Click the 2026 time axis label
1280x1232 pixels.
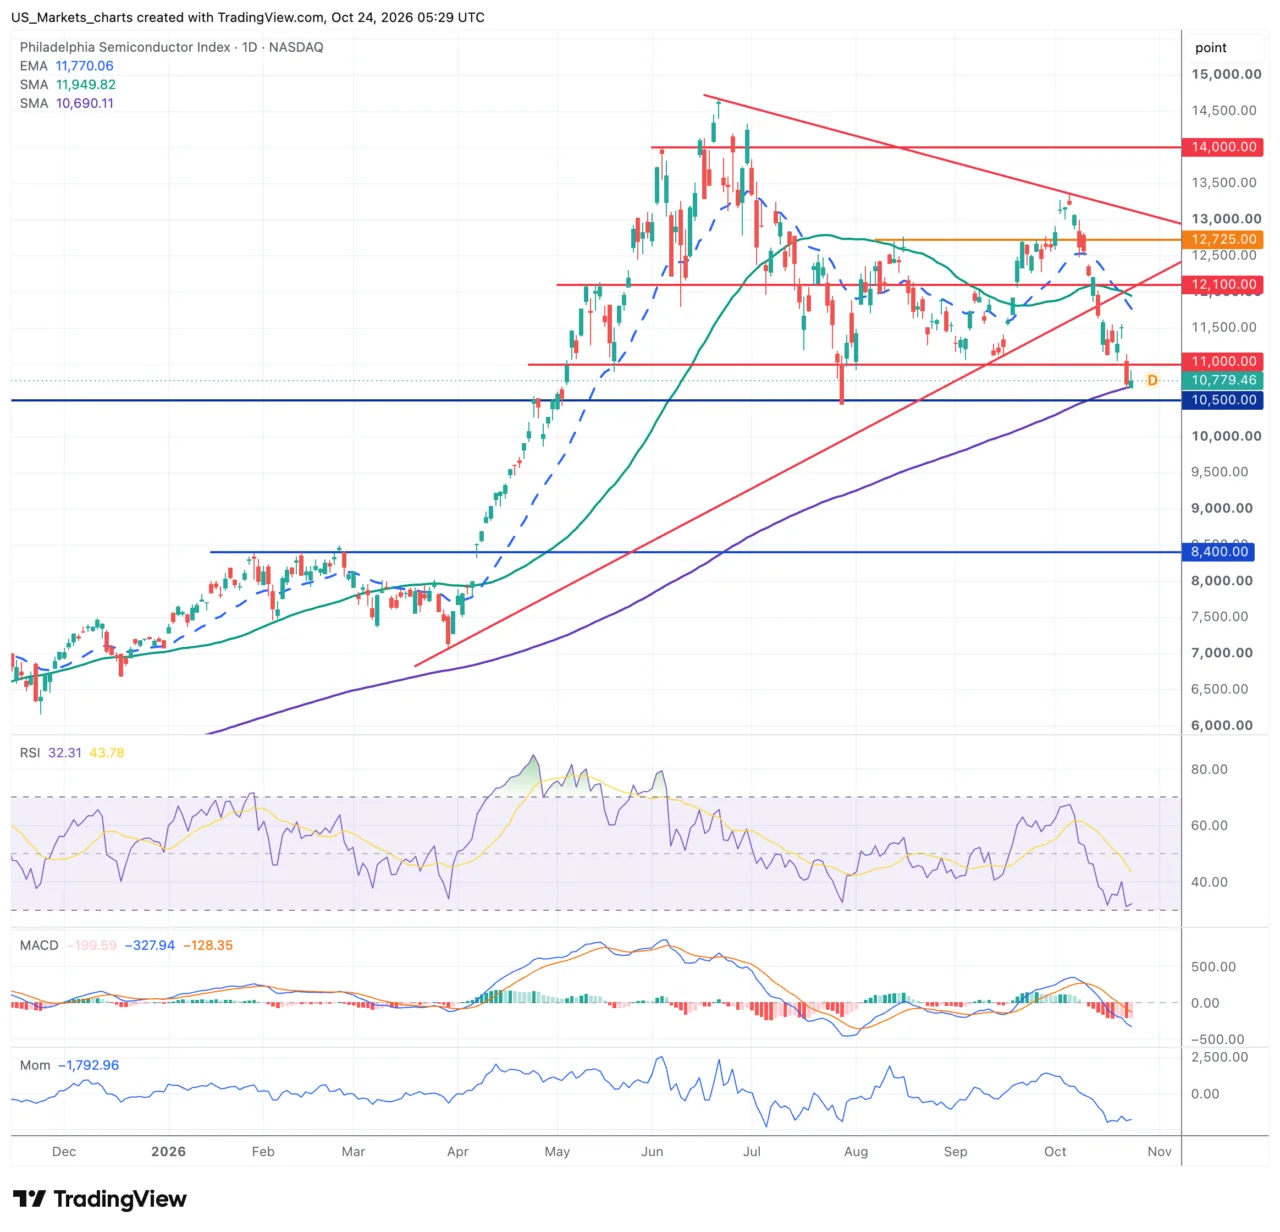tap(169, 1152)
